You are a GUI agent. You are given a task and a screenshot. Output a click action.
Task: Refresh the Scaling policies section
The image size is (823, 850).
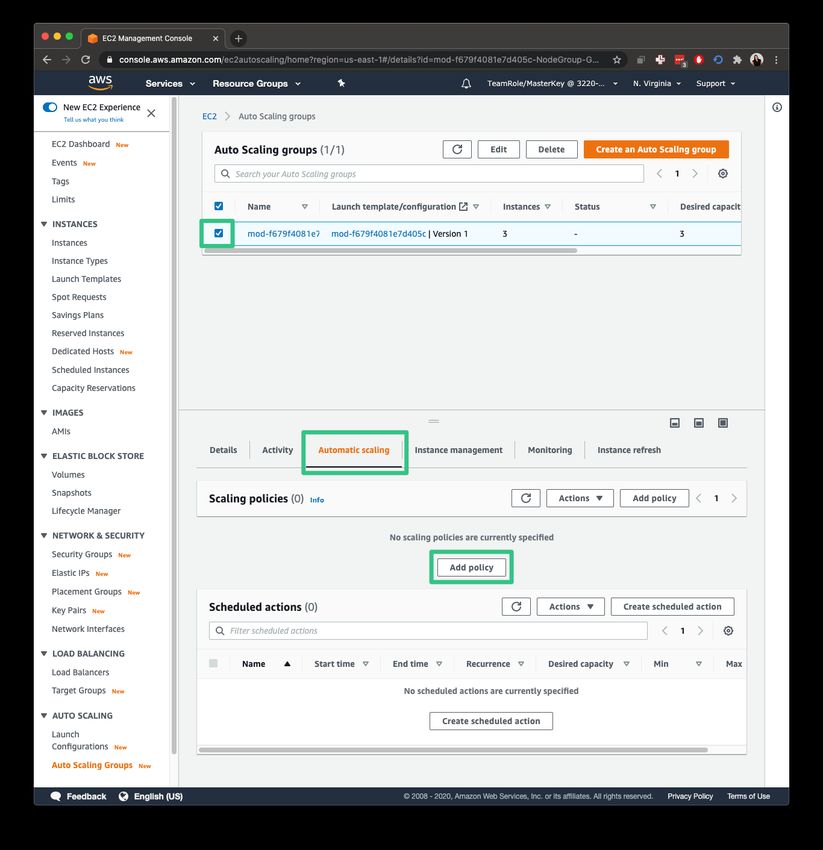click(x=526, y=498)
